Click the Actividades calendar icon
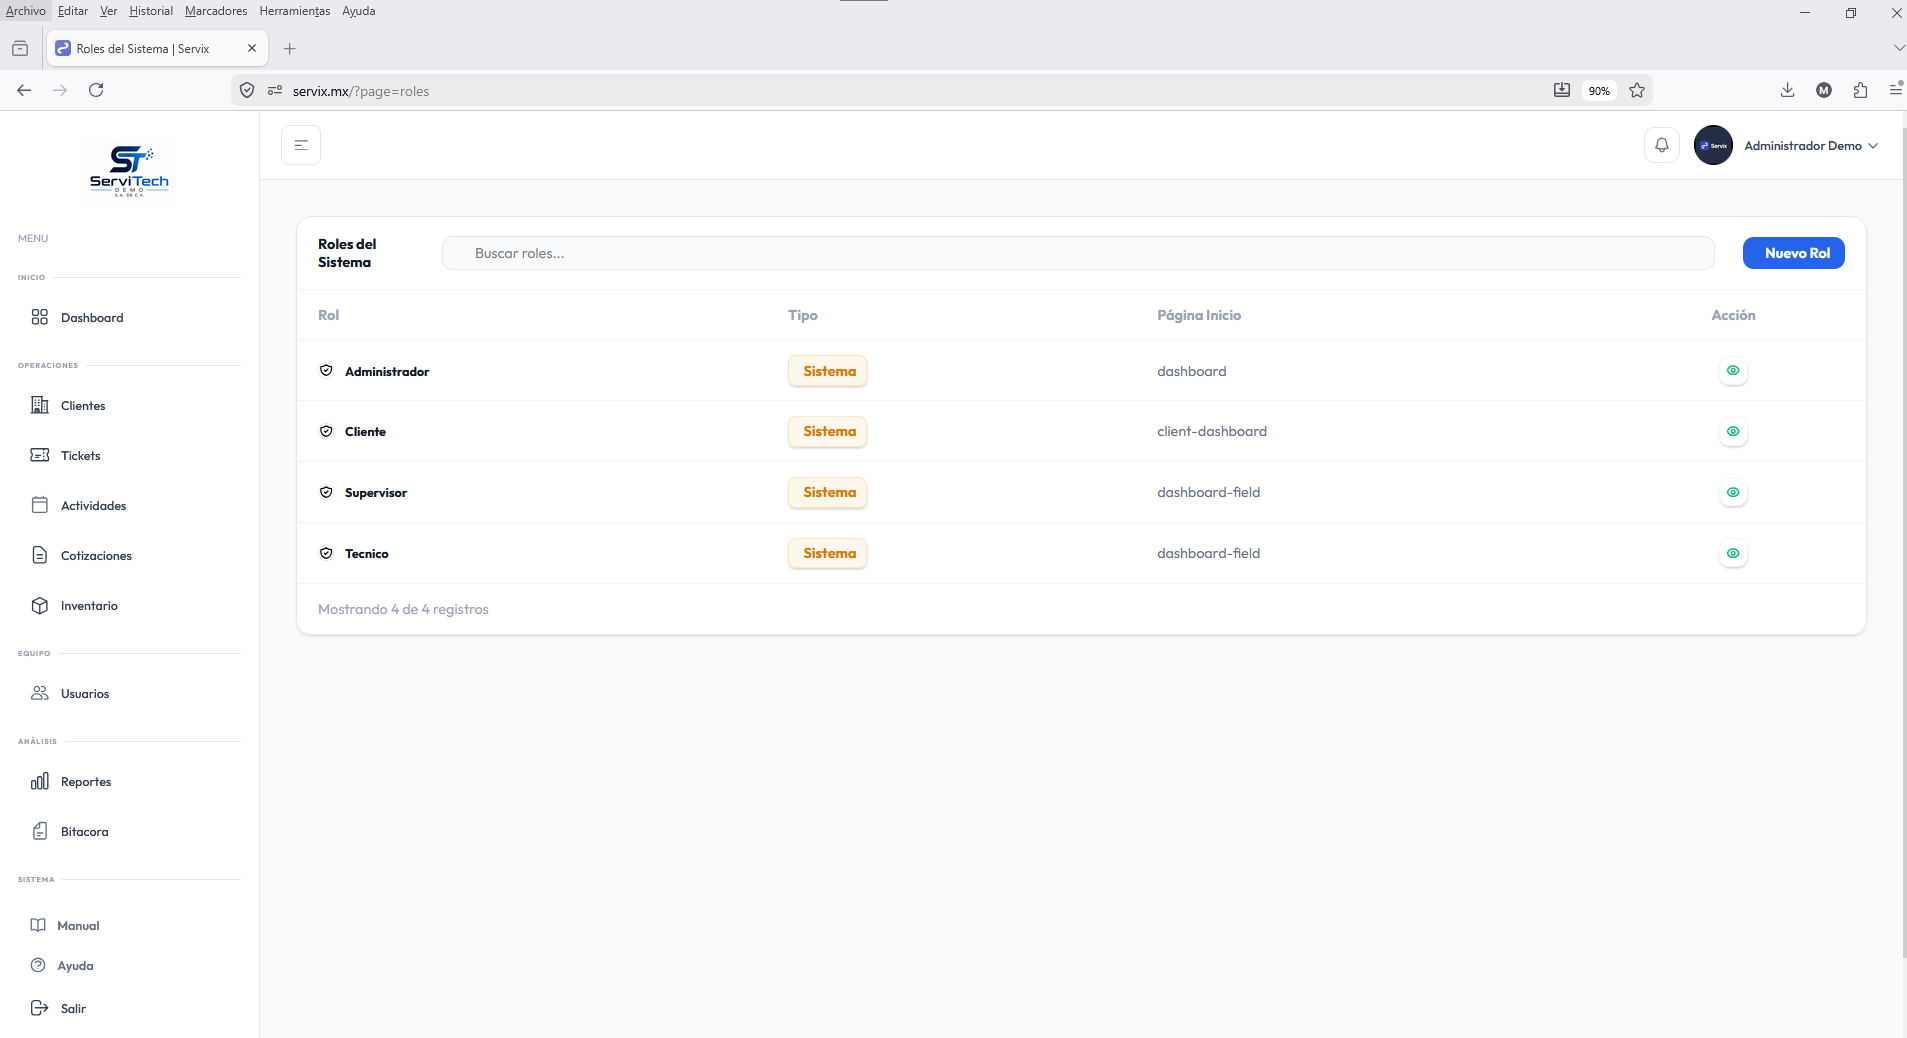This screenshot has height=1038, width=1907. point(40,505)
